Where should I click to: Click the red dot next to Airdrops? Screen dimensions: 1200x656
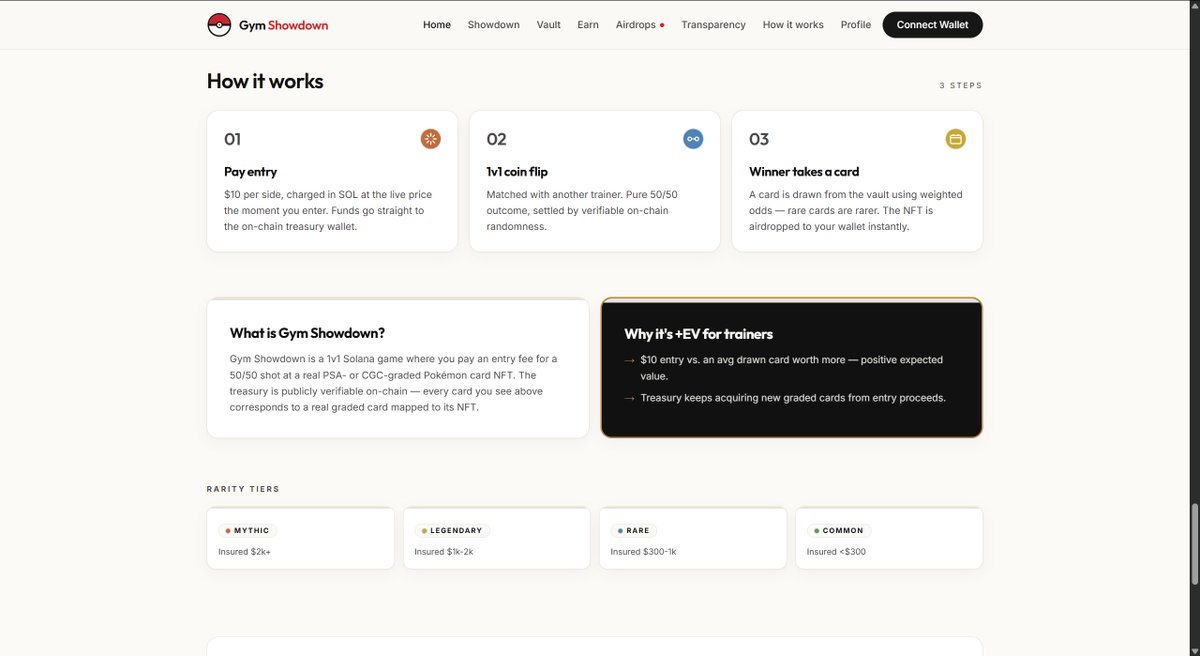(662, 25)
